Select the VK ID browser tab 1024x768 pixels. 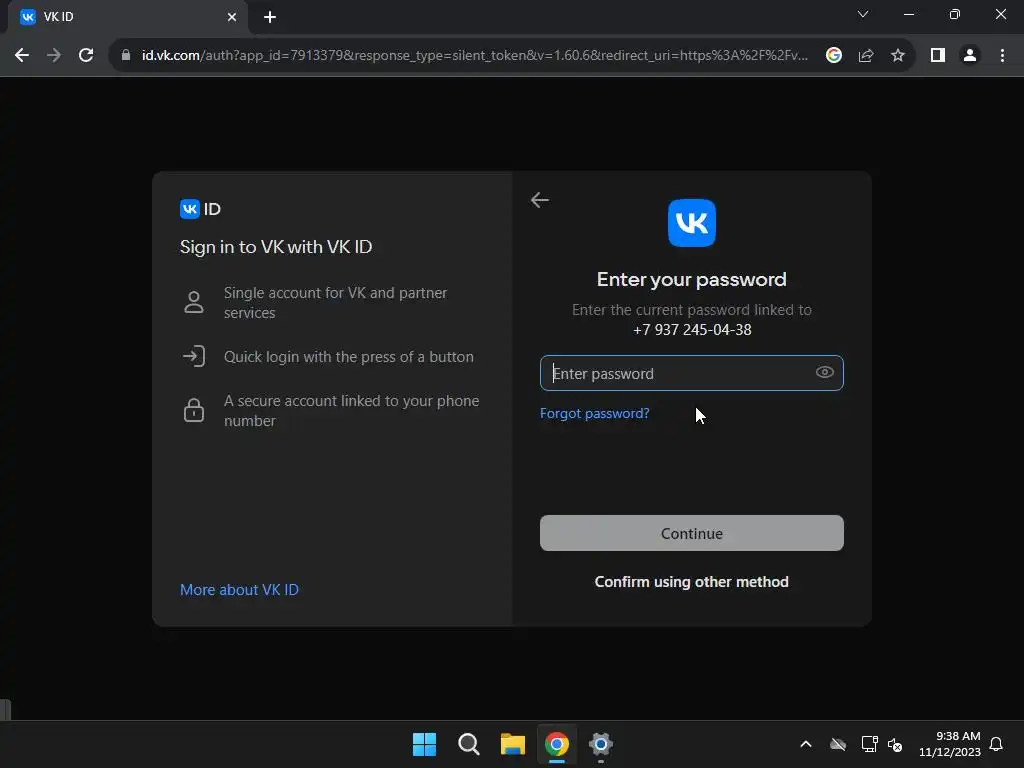pyautogui.click(x=127, y=17)
